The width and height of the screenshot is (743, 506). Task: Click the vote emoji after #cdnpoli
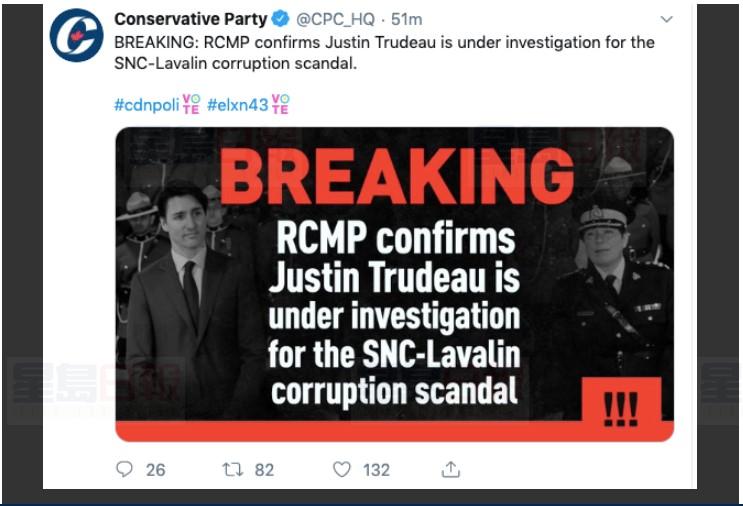point(191,104)
